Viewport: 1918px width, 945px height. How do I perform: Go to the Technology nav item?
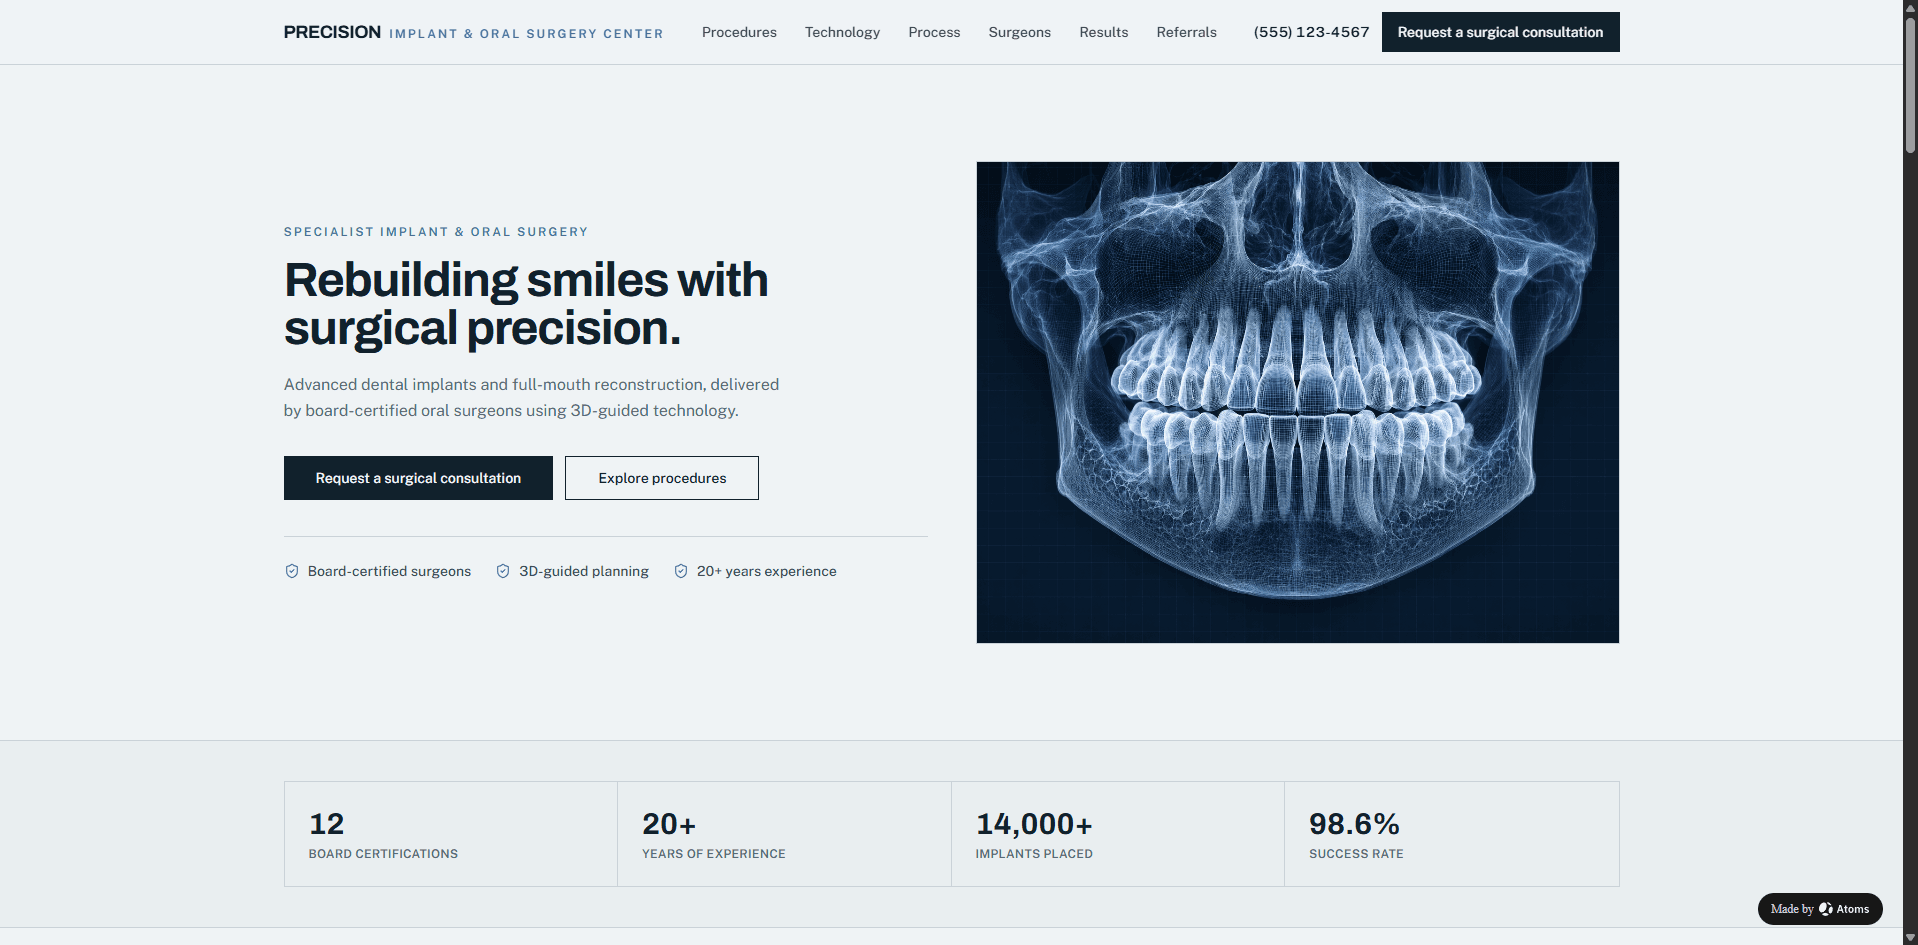[842, 32]
